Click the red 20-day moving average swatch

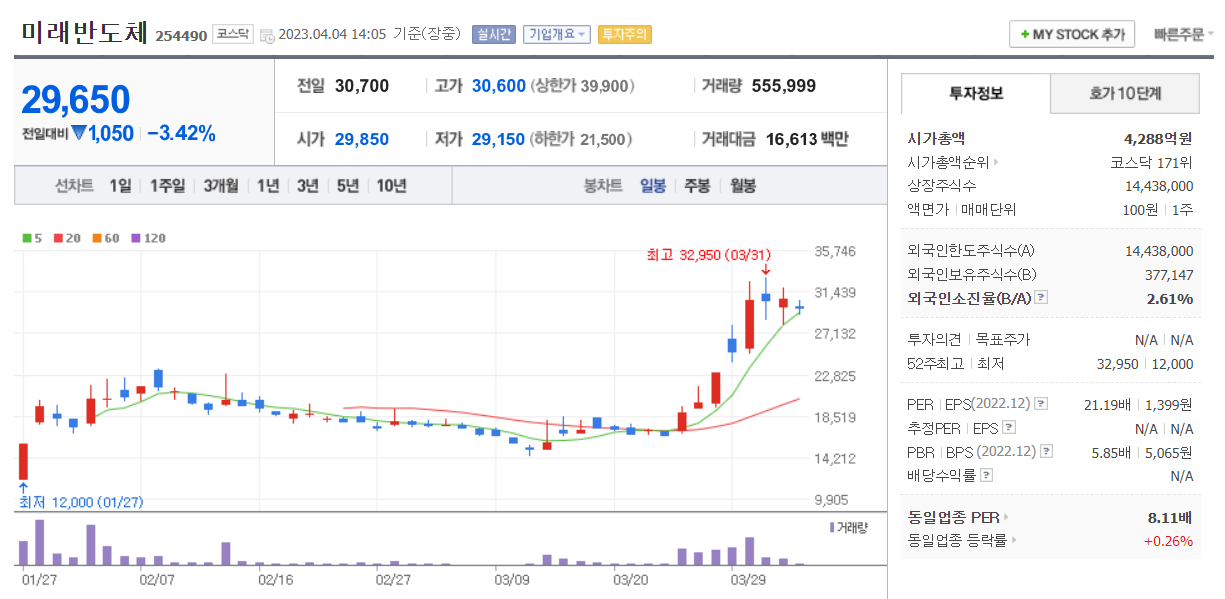pyautogui.click(x=58, y=238)
